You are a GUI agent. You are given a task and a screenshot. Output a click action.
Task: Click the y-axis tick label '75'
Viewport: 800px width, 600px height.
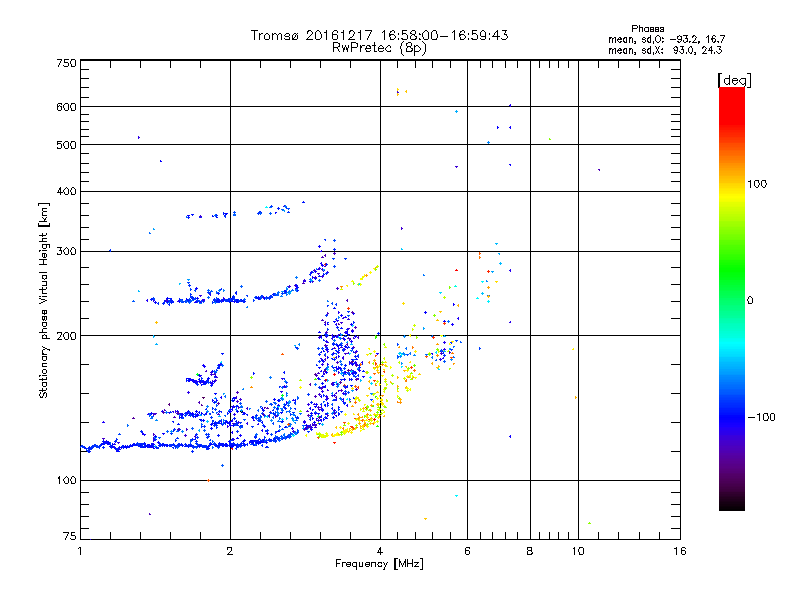click(x=70, y=536)
